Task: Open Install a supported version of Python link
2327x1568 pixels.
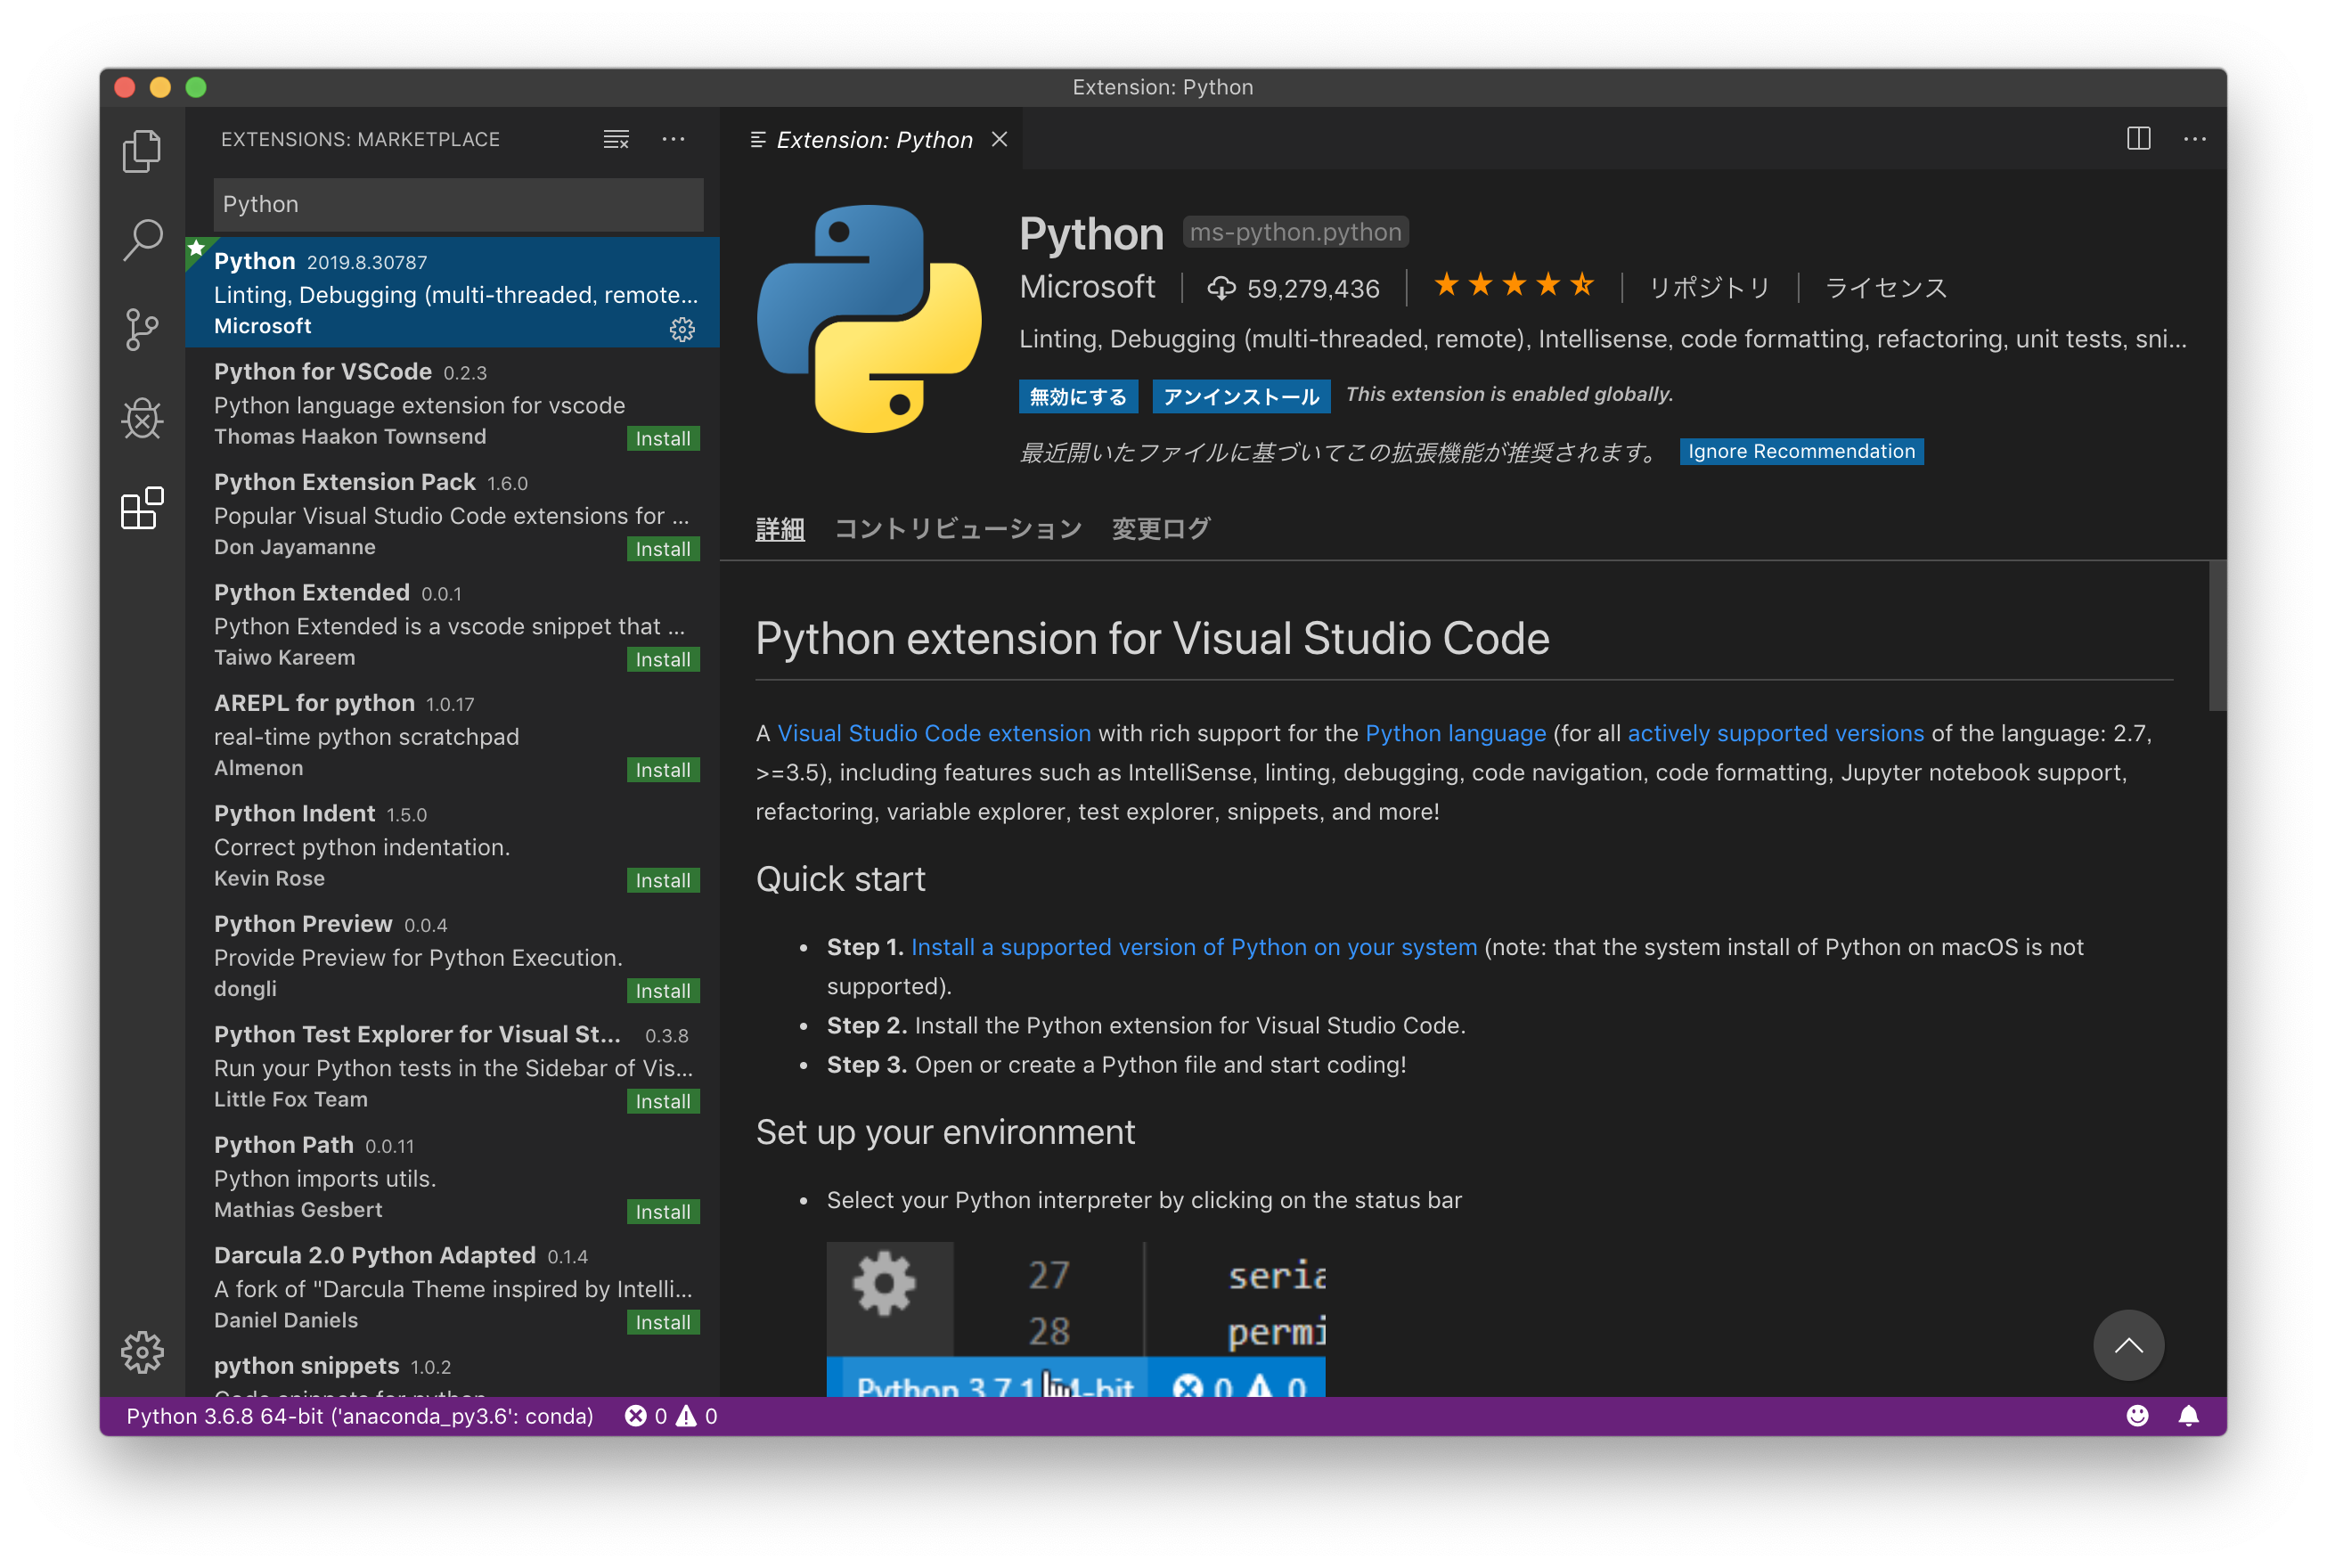Action: click(1193, 947)
